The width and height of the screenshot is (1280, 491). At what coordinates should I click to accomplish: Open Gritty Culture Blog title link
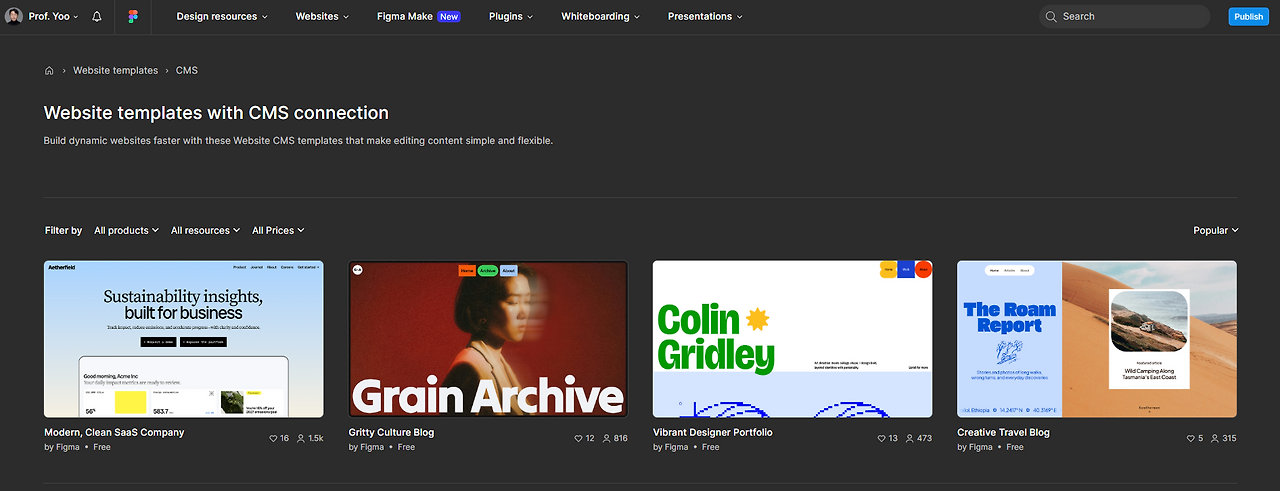click(x=391, y=433)
